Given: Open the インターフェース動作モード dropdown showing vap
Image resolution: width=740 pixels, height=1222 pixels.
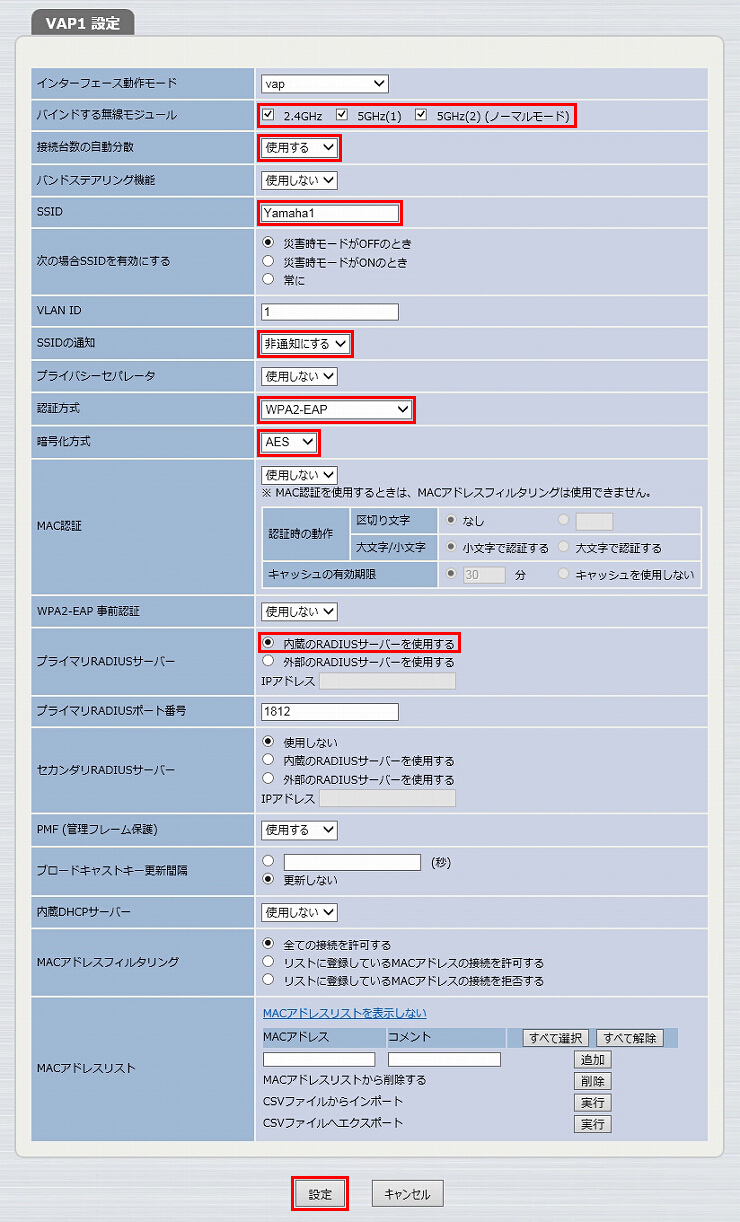Looking at the screenshot, I should point(325,84).
